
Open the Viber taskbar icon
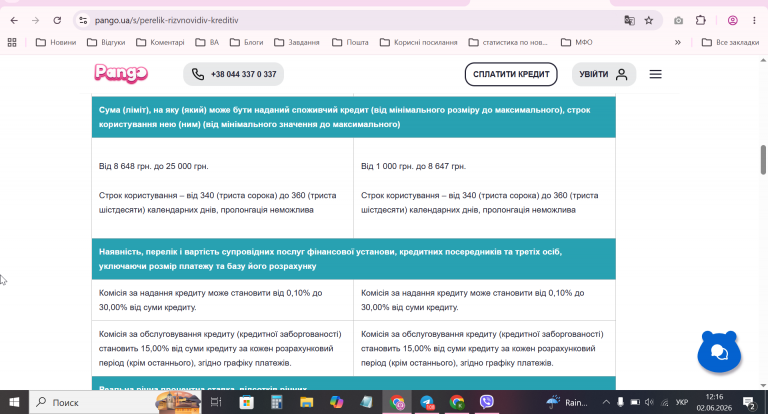(486, 402)
